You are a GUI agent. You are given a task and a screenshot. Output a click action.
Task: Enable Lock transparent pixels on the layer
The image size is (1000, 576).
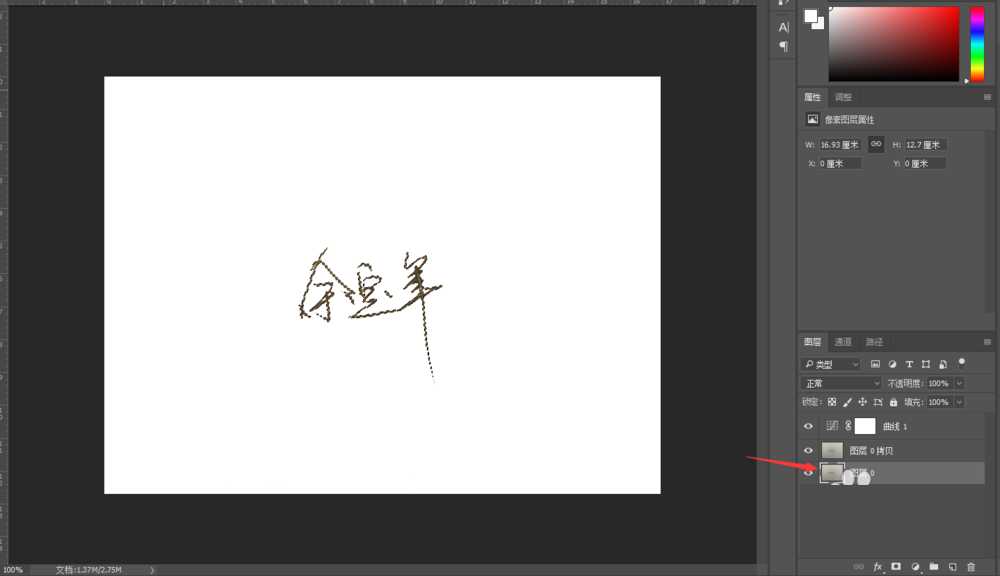click(x=831, y=401)
